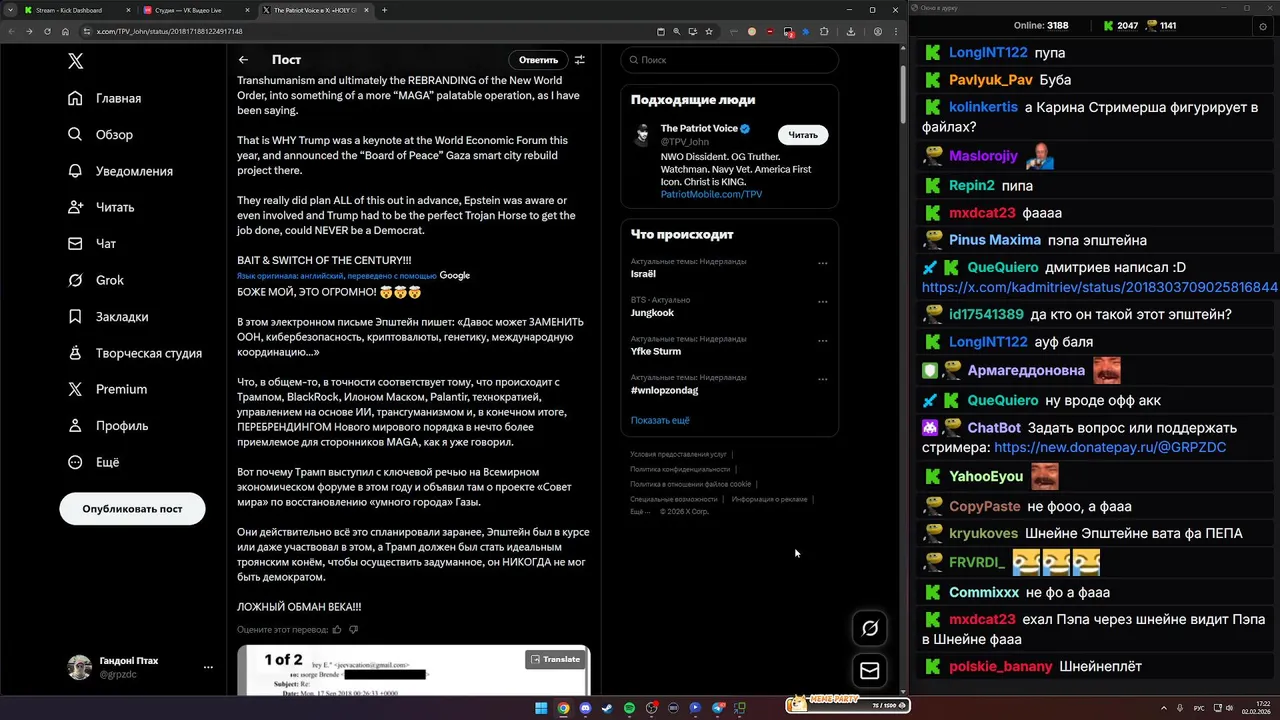
Task: Open options for #wnlopzondag trend
Action: point(823,379)
